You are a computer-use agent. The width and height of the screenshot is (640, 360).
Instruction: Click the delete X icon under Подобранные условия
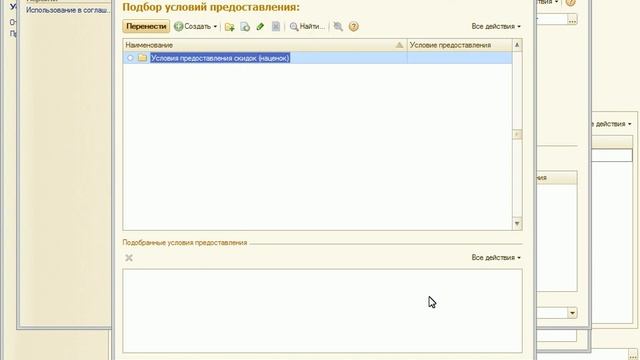coord(129,258)
